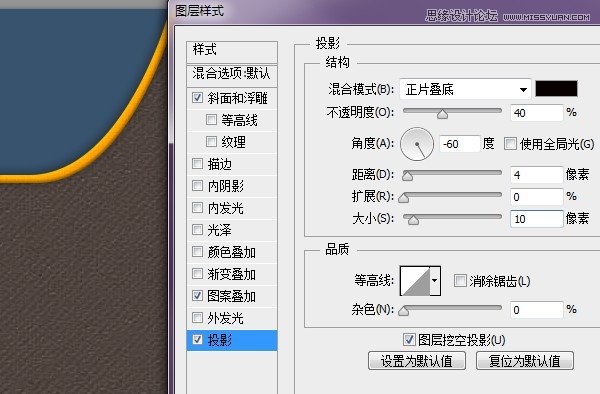Open the 颜色叠加 settings
The image size is (600, 394).
click(x=232, y=252)
